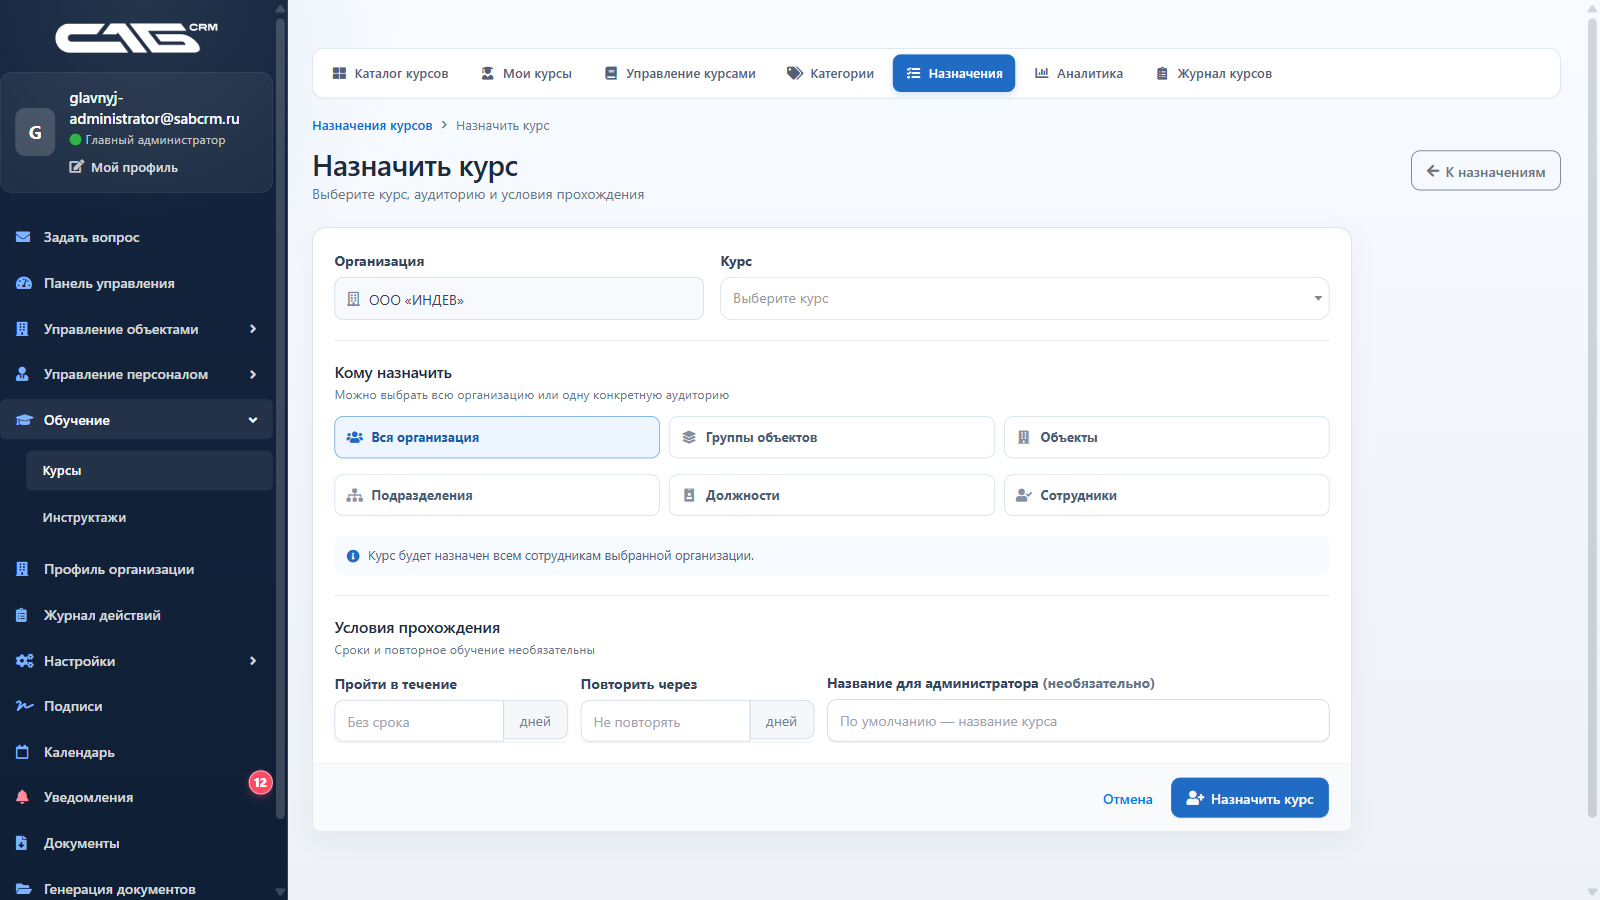Open the Аналитика tab
Image resolution: width=1600 pixels, height=900 pixels.
[1078, 73]
